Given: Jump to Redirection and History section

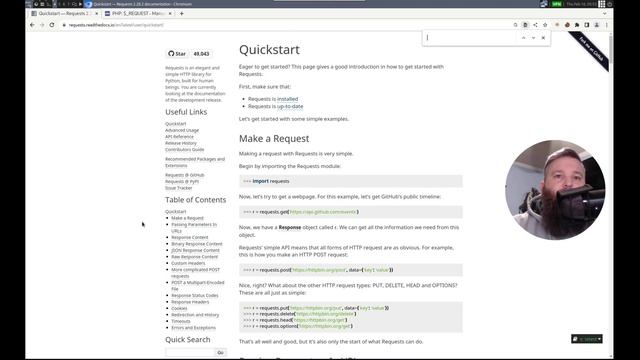Looking at the screenshot, I should [195, 315].
